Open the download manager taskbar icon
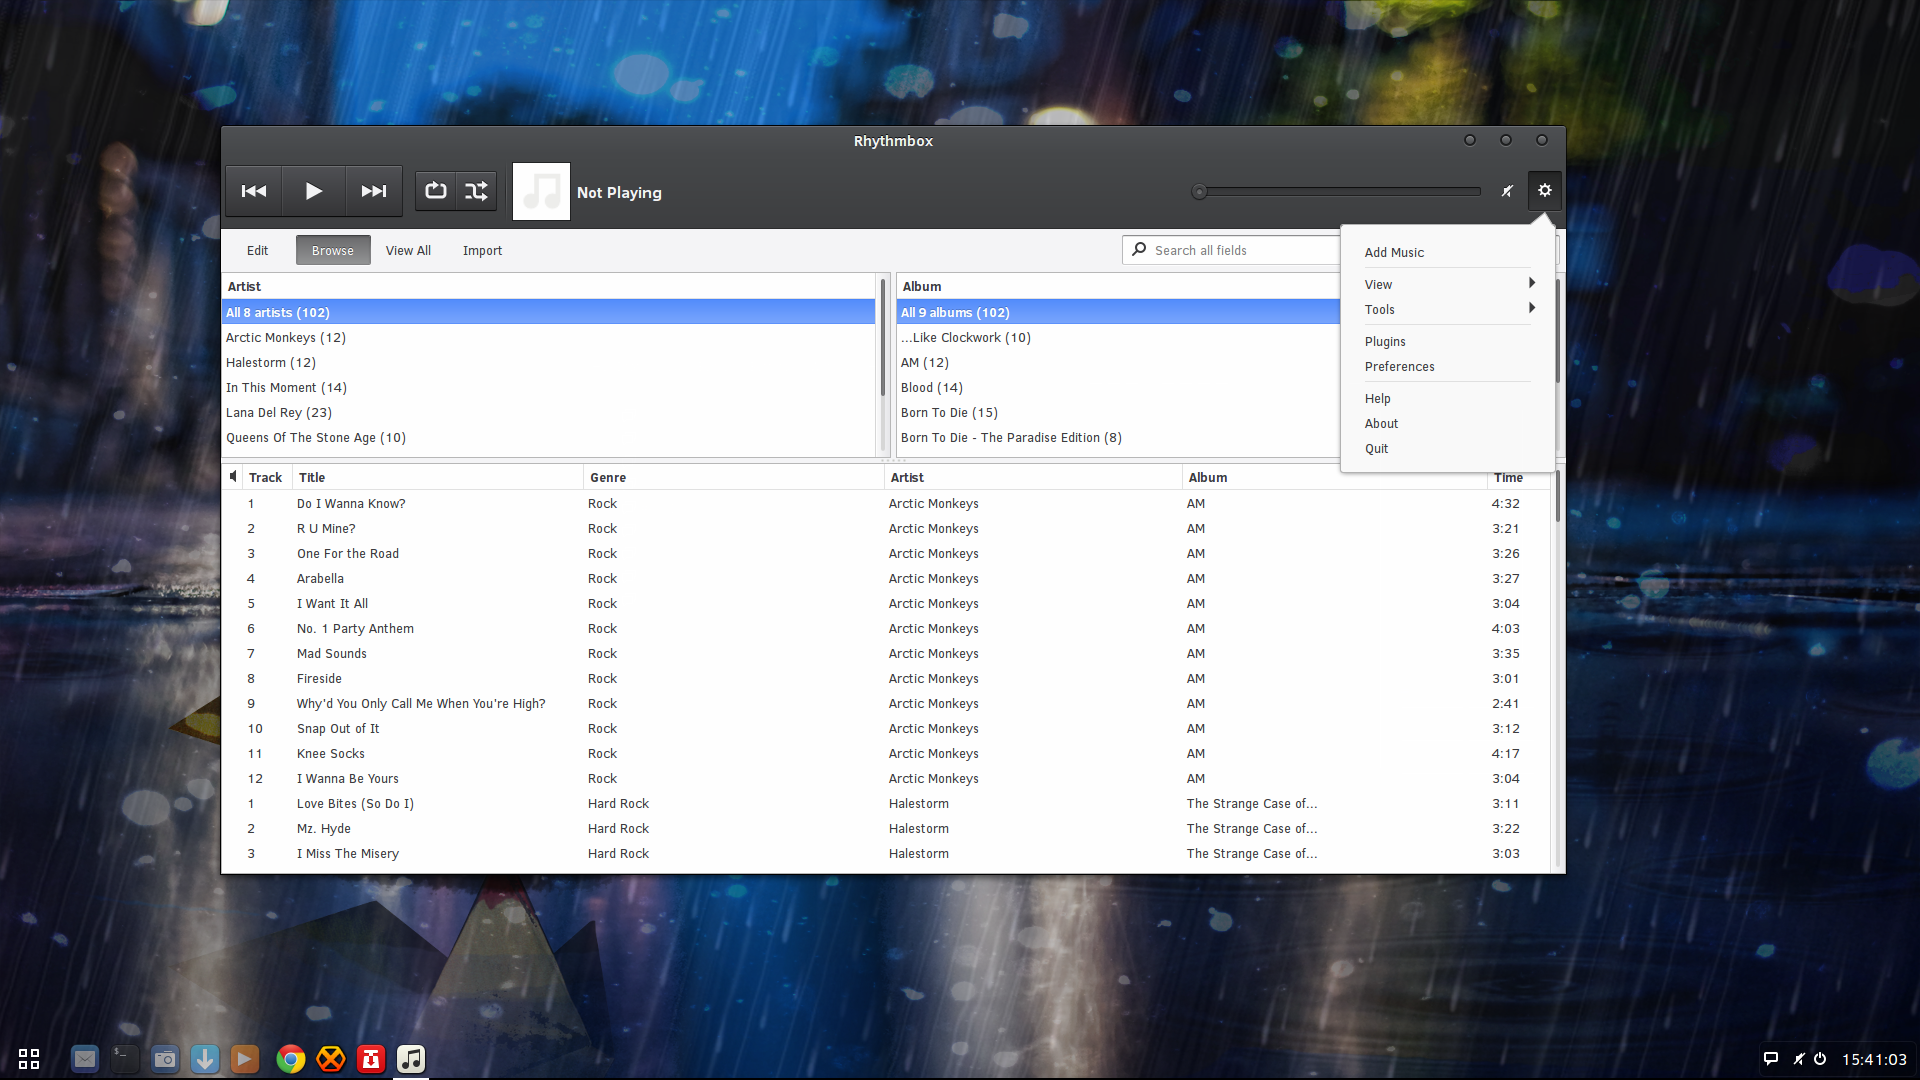Screen dimensions: 1920x1080 tap(205, 1058)
